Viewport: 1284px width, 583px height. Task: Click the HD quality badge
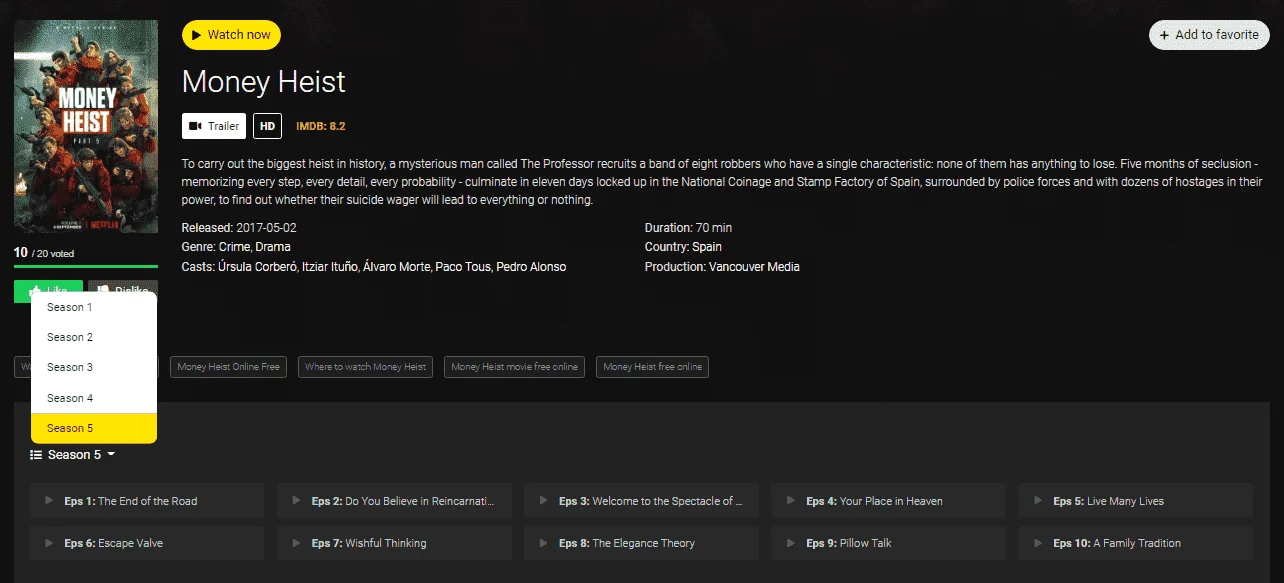(x=267, y=126)
